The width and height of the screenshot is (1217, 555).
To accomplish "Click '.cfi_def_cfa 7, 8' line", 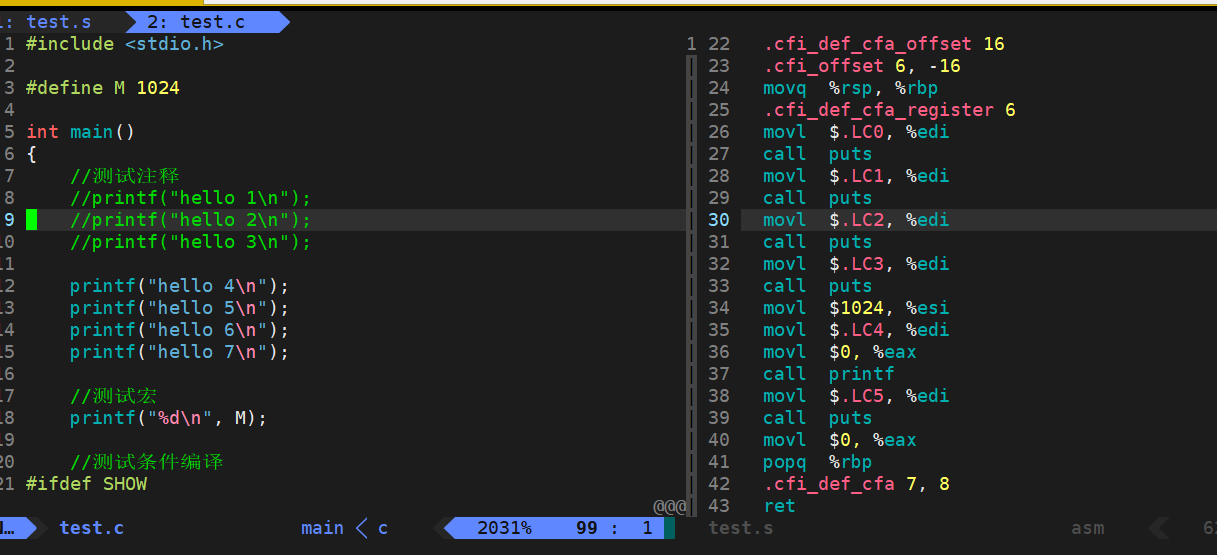I will [856, 484].
